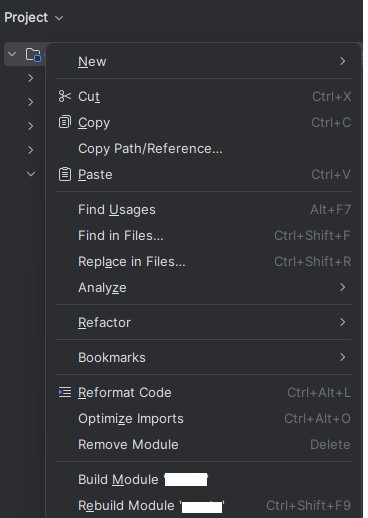The image size is (368, 518).
Task: Click the module folder icon in tree
Action: point(33,55)
